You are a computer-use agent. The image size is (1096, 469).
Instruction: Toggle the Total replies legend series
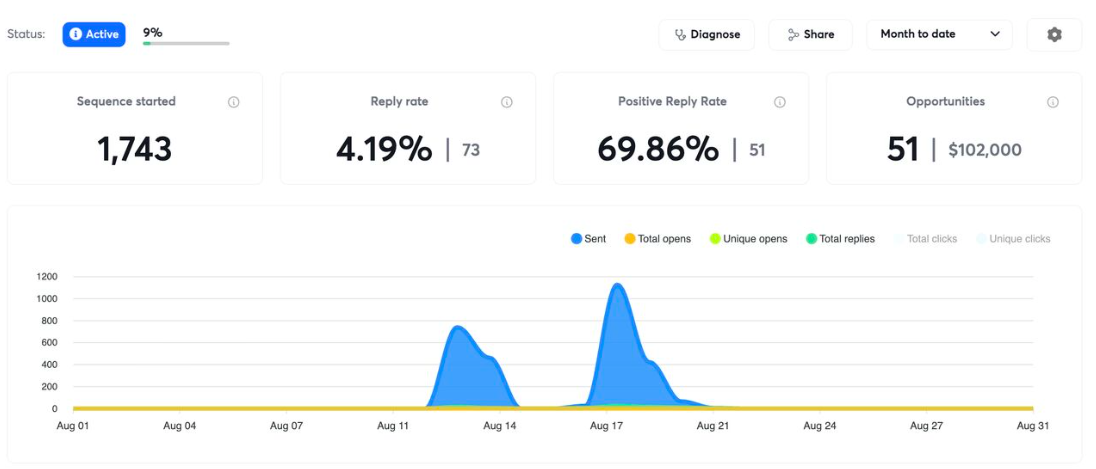839,239
